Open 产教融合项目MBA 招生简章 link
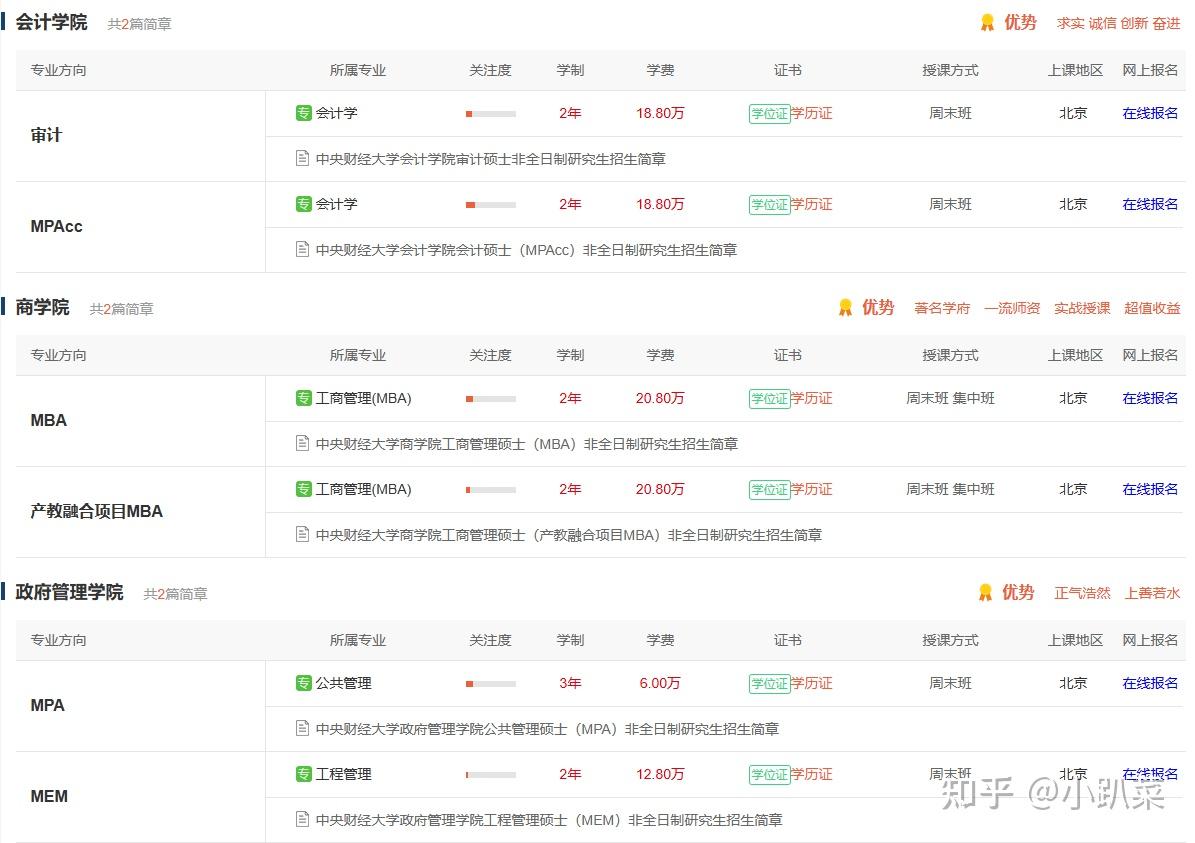The width and height of the screenshot is (1195, 843). [x=569, y=535]
